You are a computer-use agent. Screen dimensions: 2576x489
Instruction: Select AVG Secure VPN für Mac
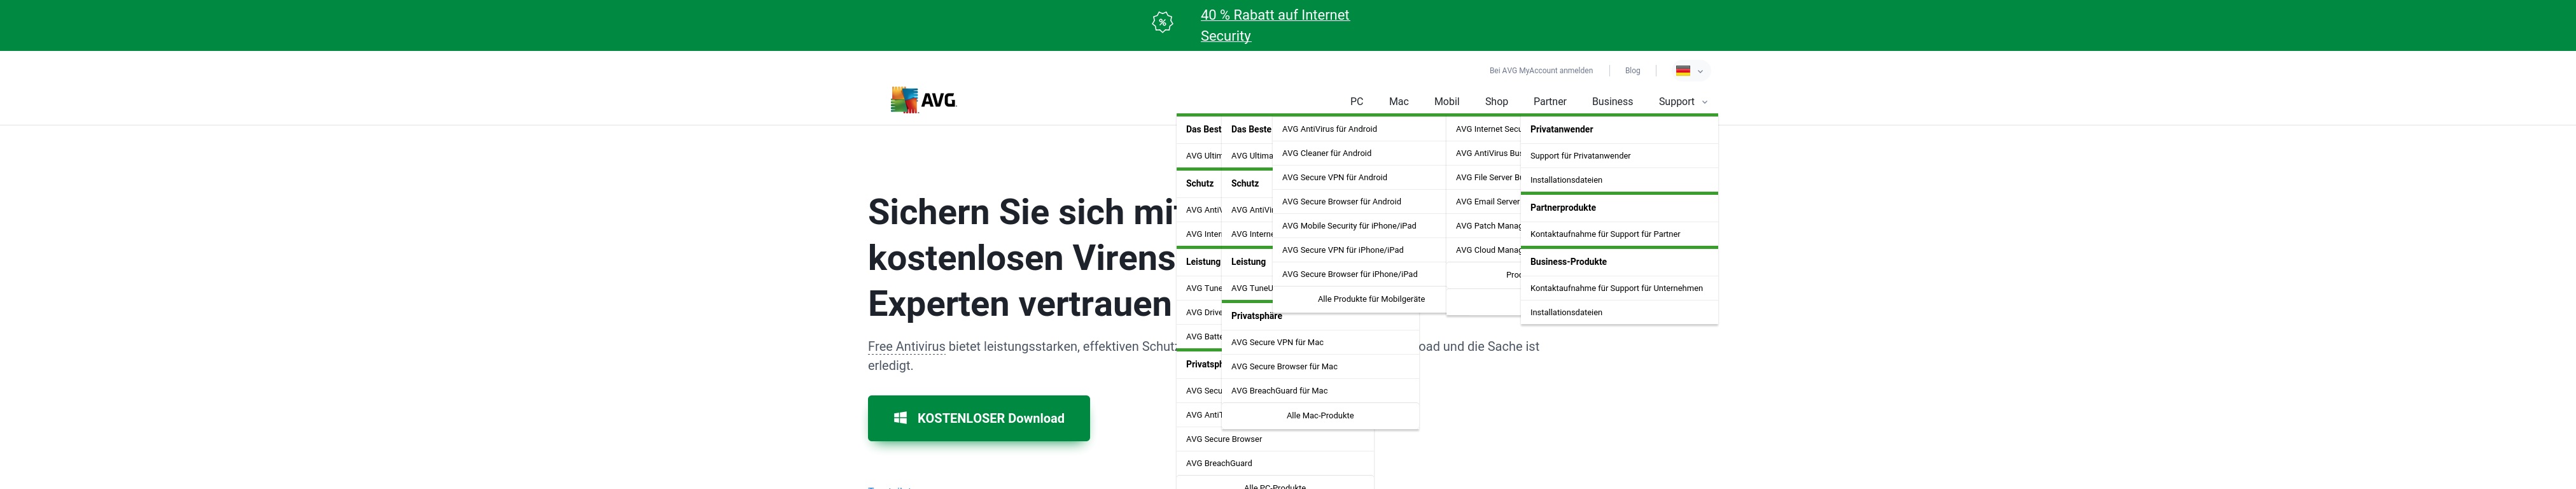coord(1277,342)
